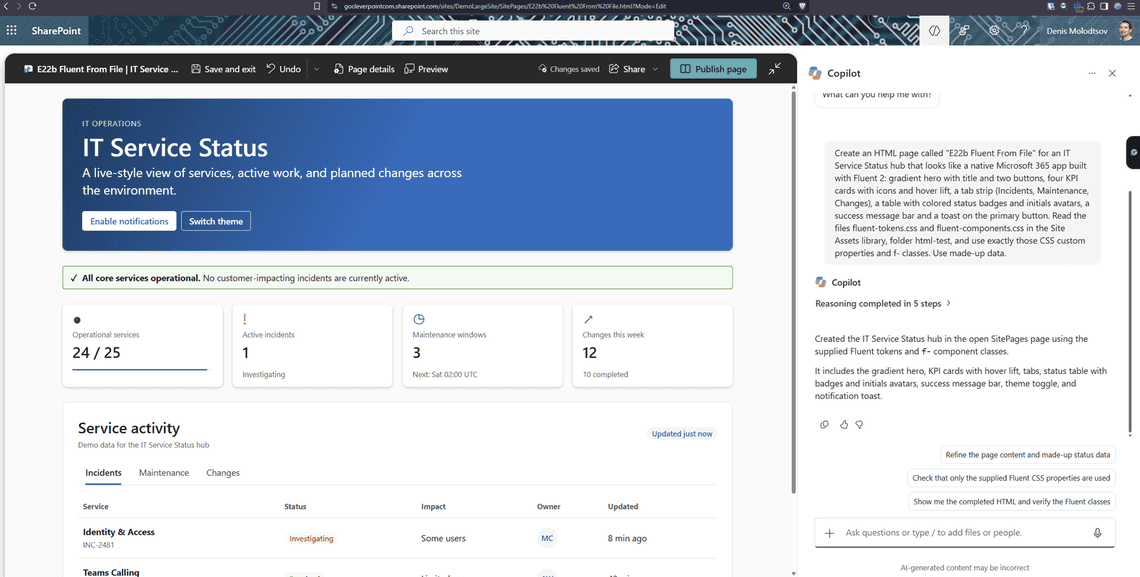
Task: Open the conversations icon in suite bar
Action: pyautogui.click(x=964, y=31)
